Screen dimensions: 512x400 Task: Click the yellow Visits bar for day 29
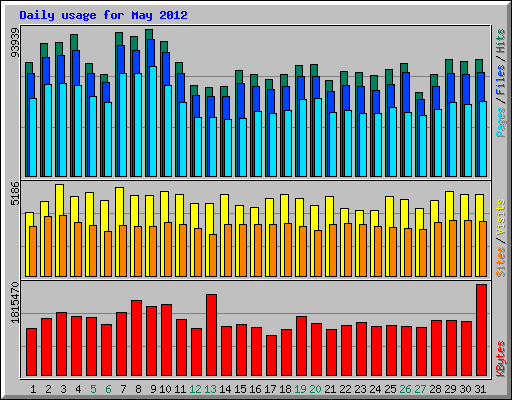click(x=450, y=206)
